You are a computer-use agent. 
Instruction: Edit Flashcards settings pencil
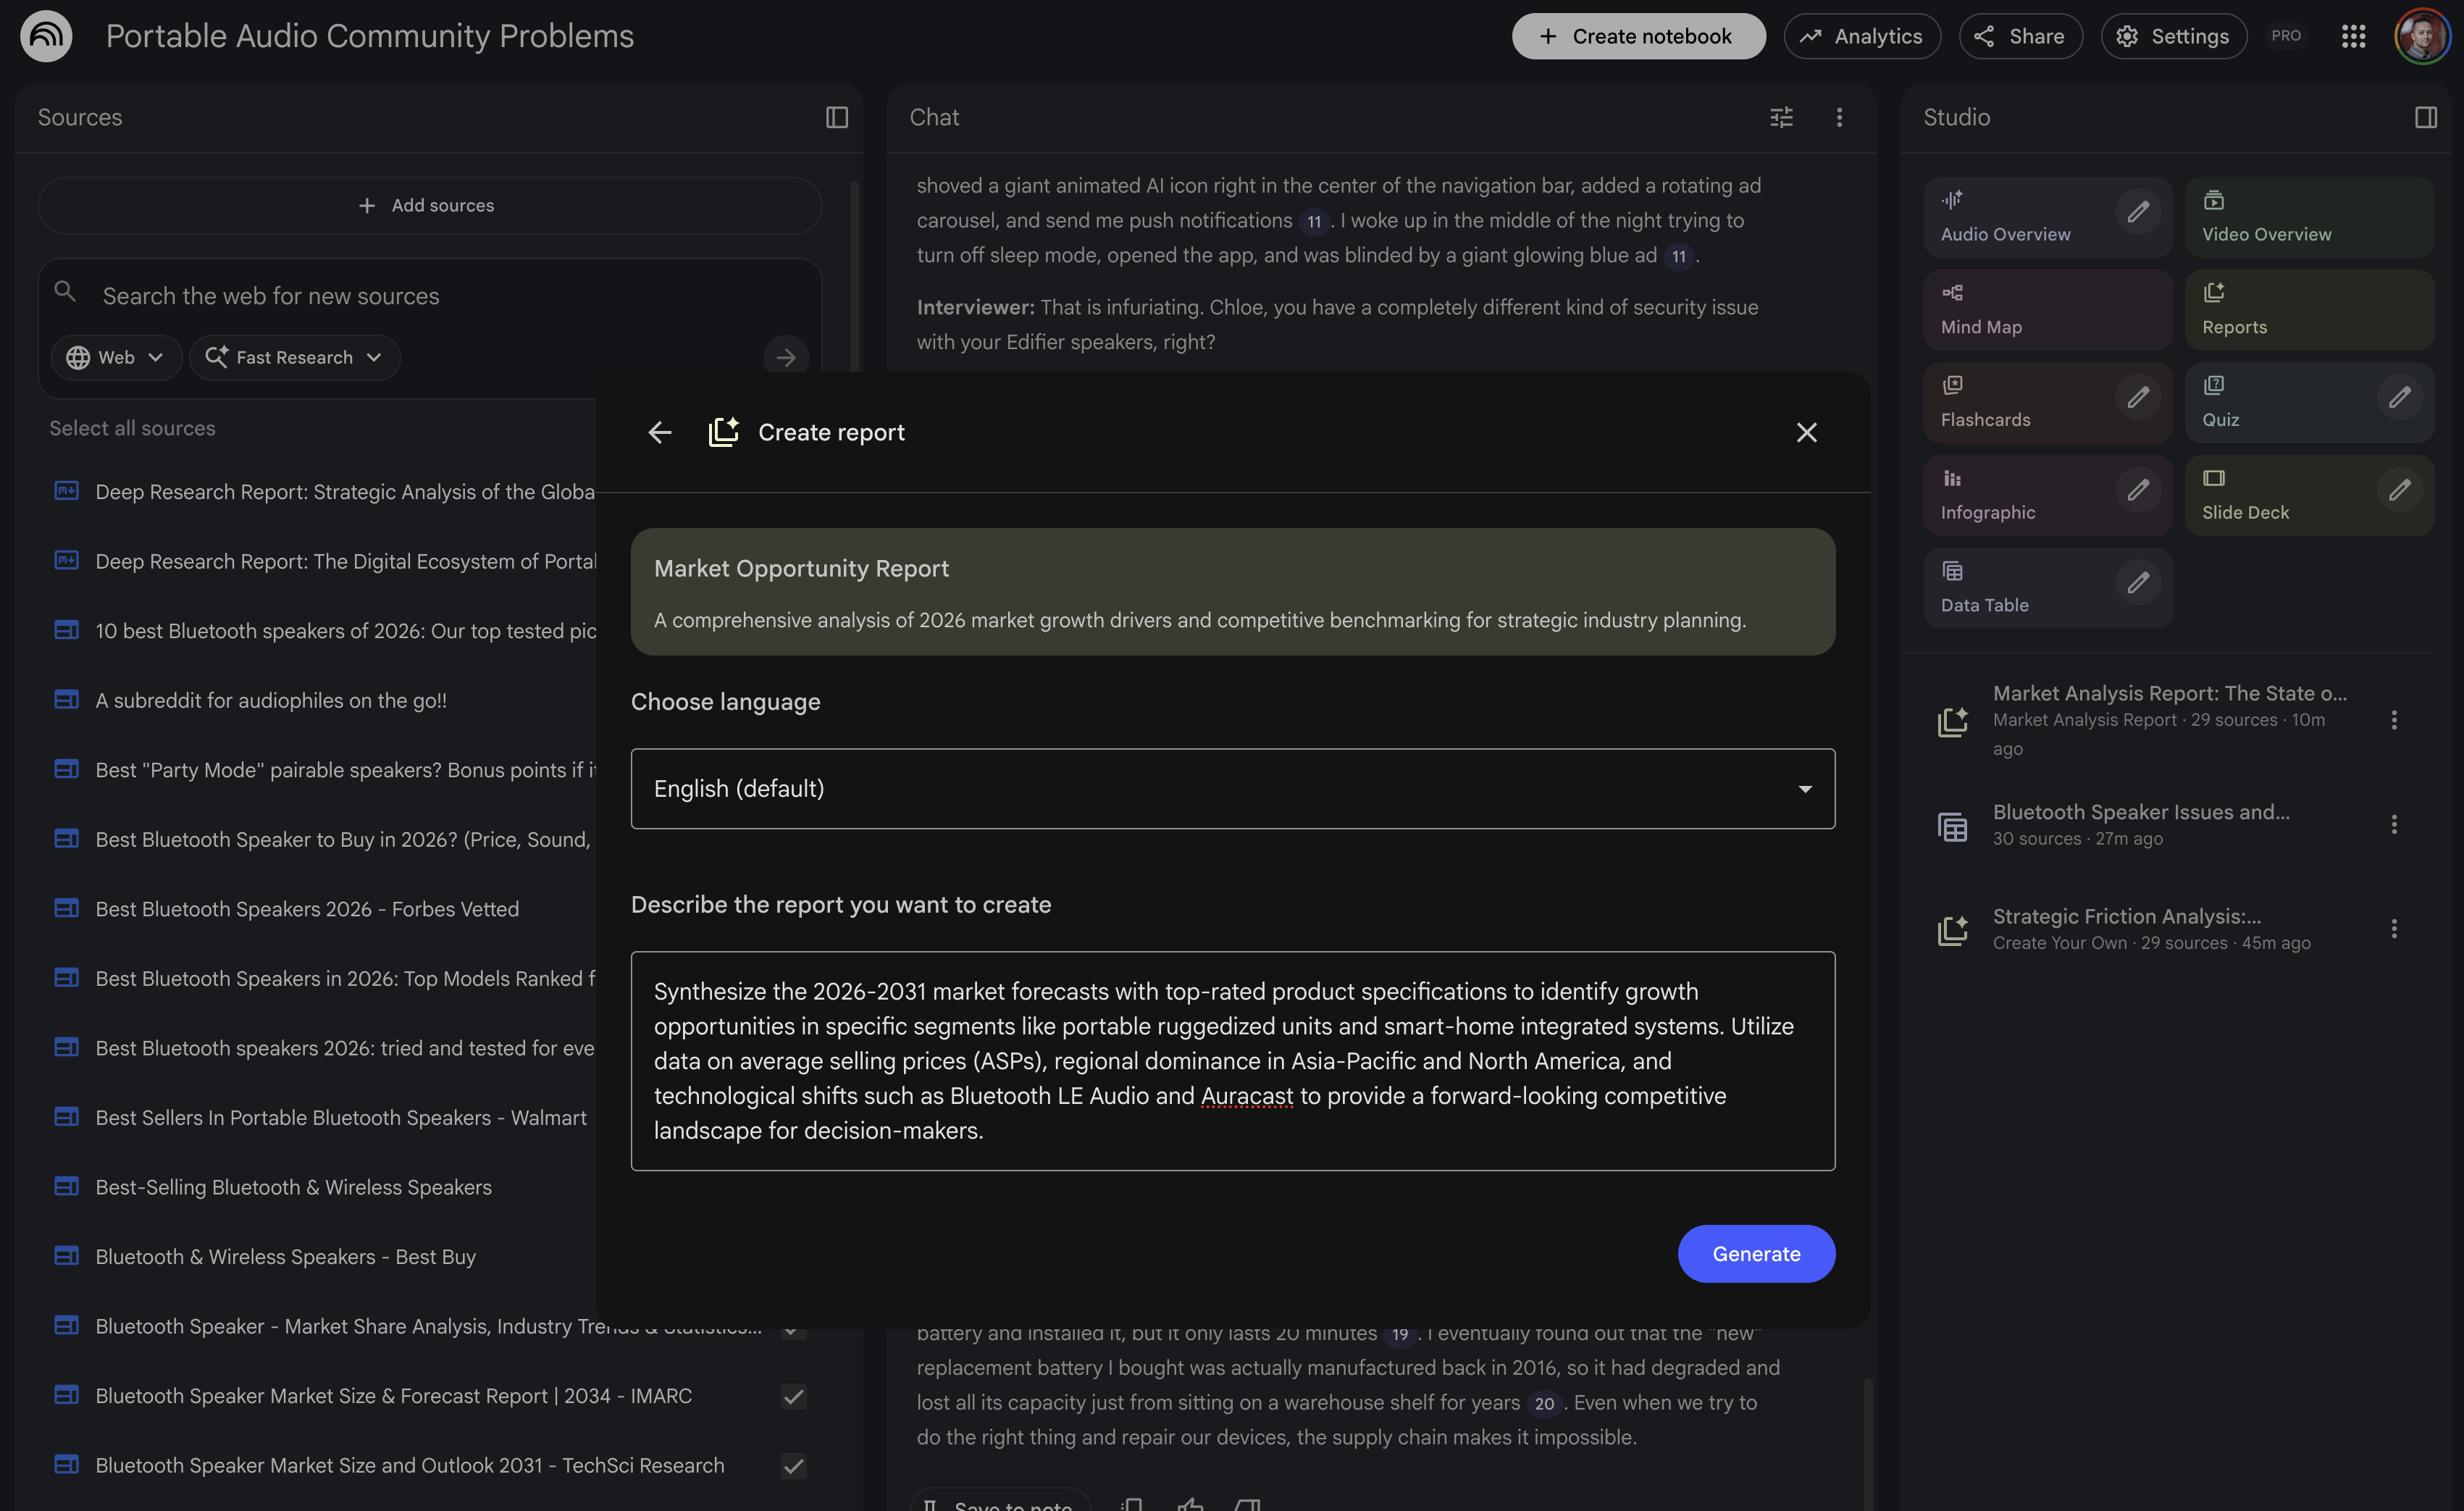(x=2138, y=397)
